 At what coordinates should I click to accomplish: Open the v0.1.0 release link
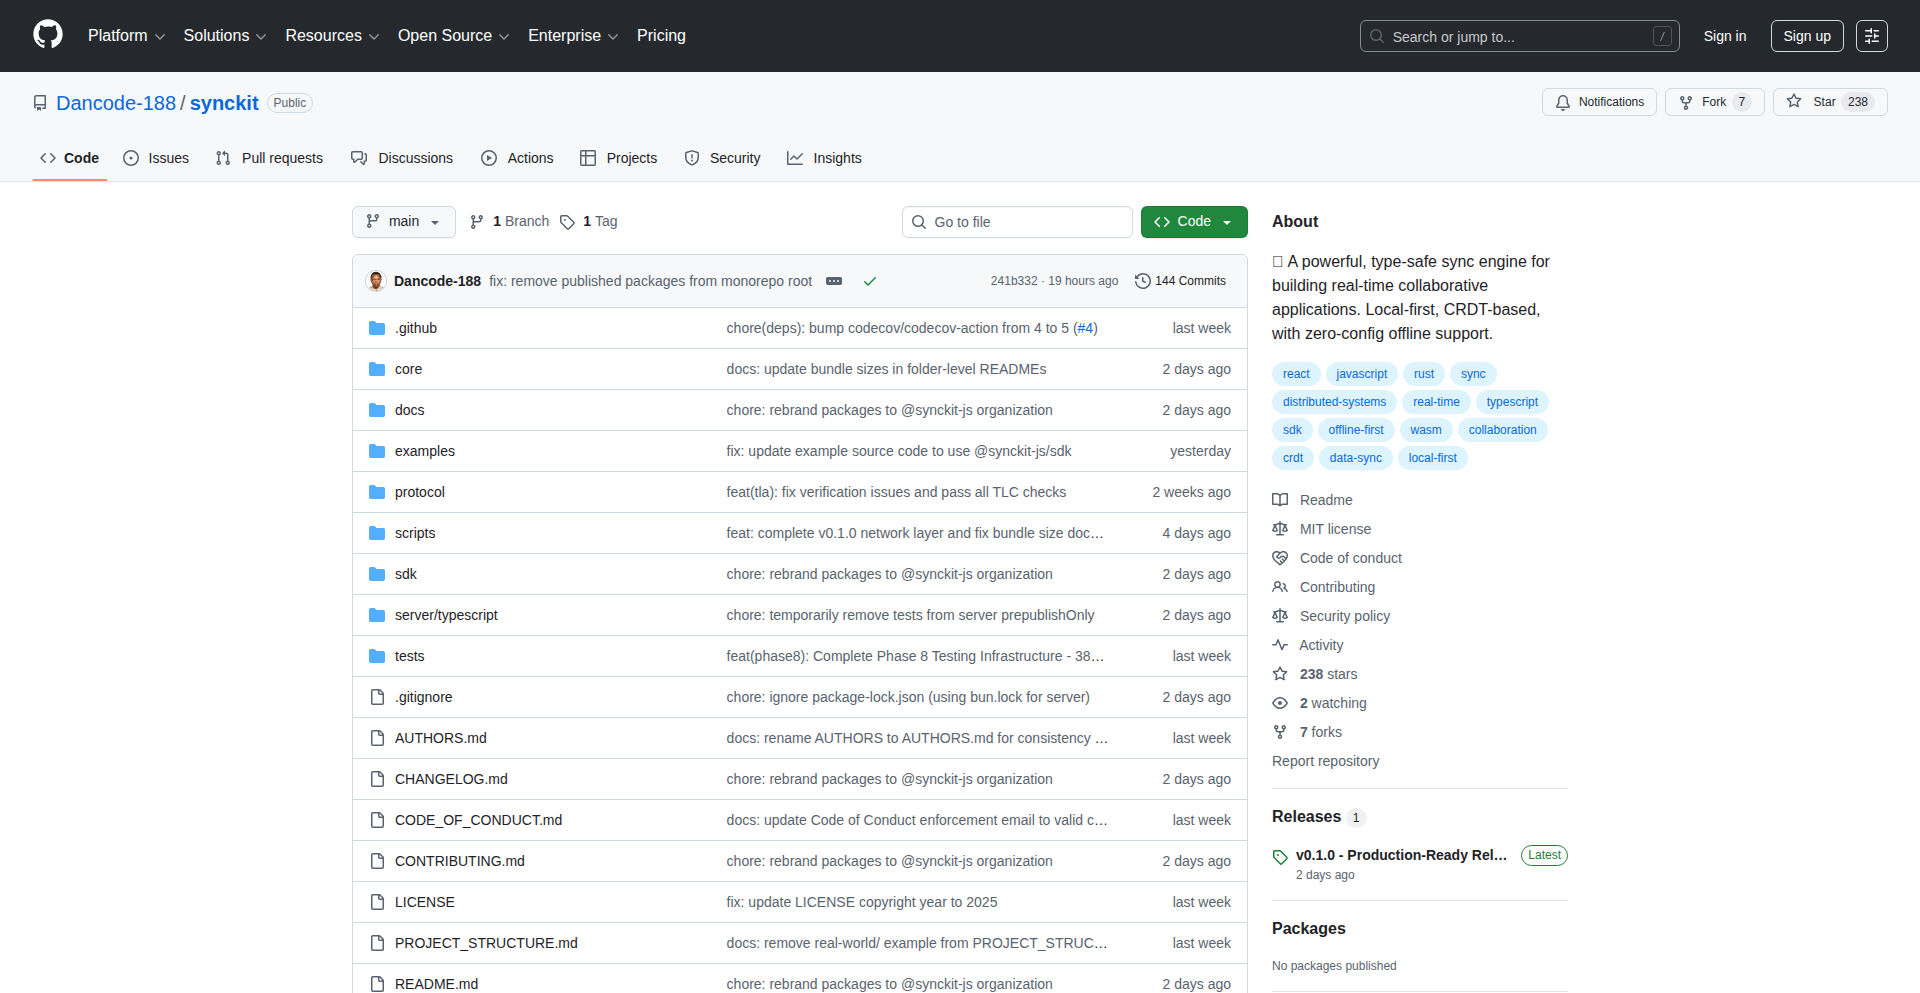(1400, 855)
